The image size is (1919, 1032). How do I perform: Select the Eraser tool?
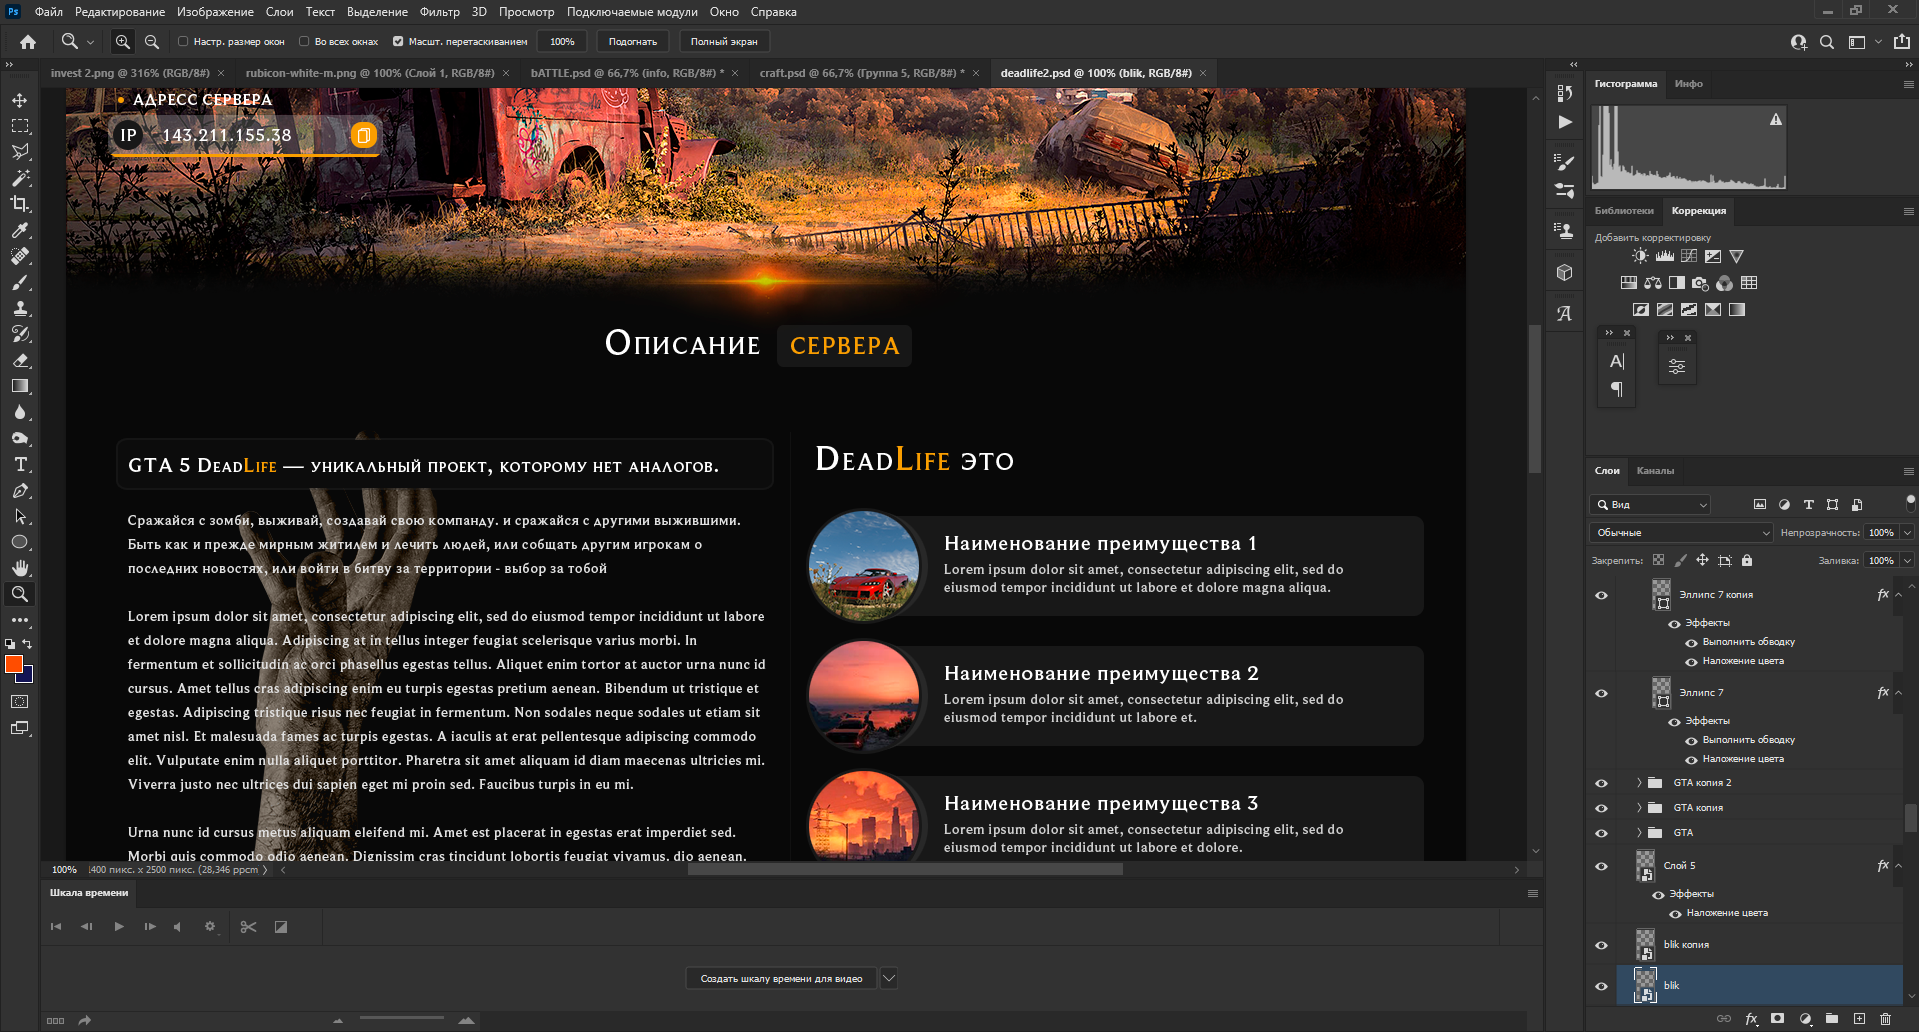[x=20, y=360]
